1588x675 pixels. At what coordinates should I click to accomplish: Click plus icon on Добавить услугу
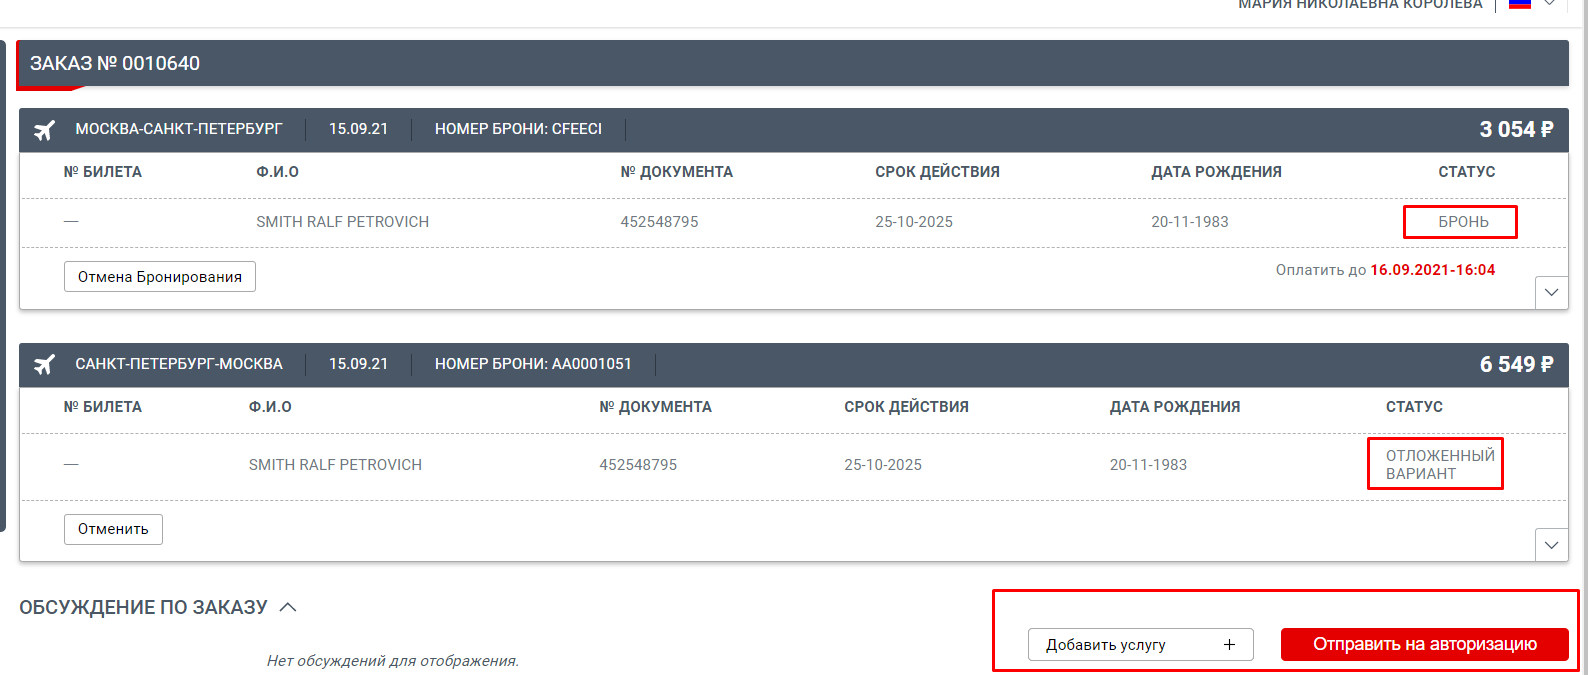(1230, 645)
